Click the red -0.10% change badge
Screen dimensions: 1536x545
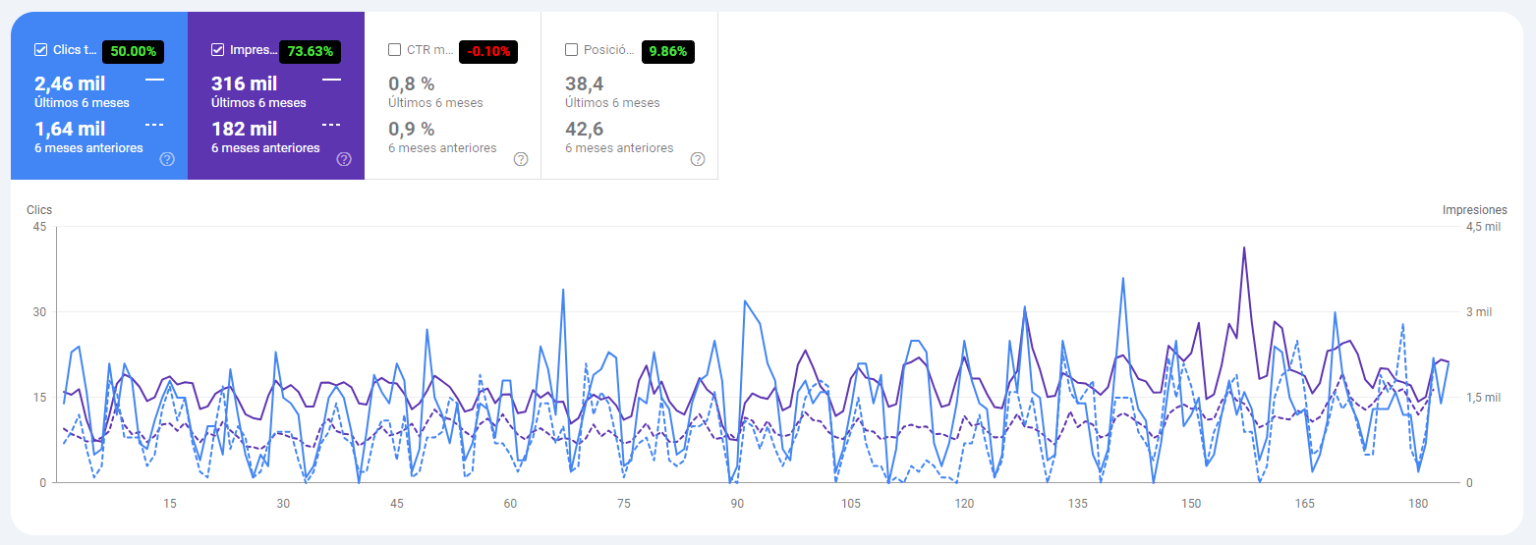pos(488,52)
